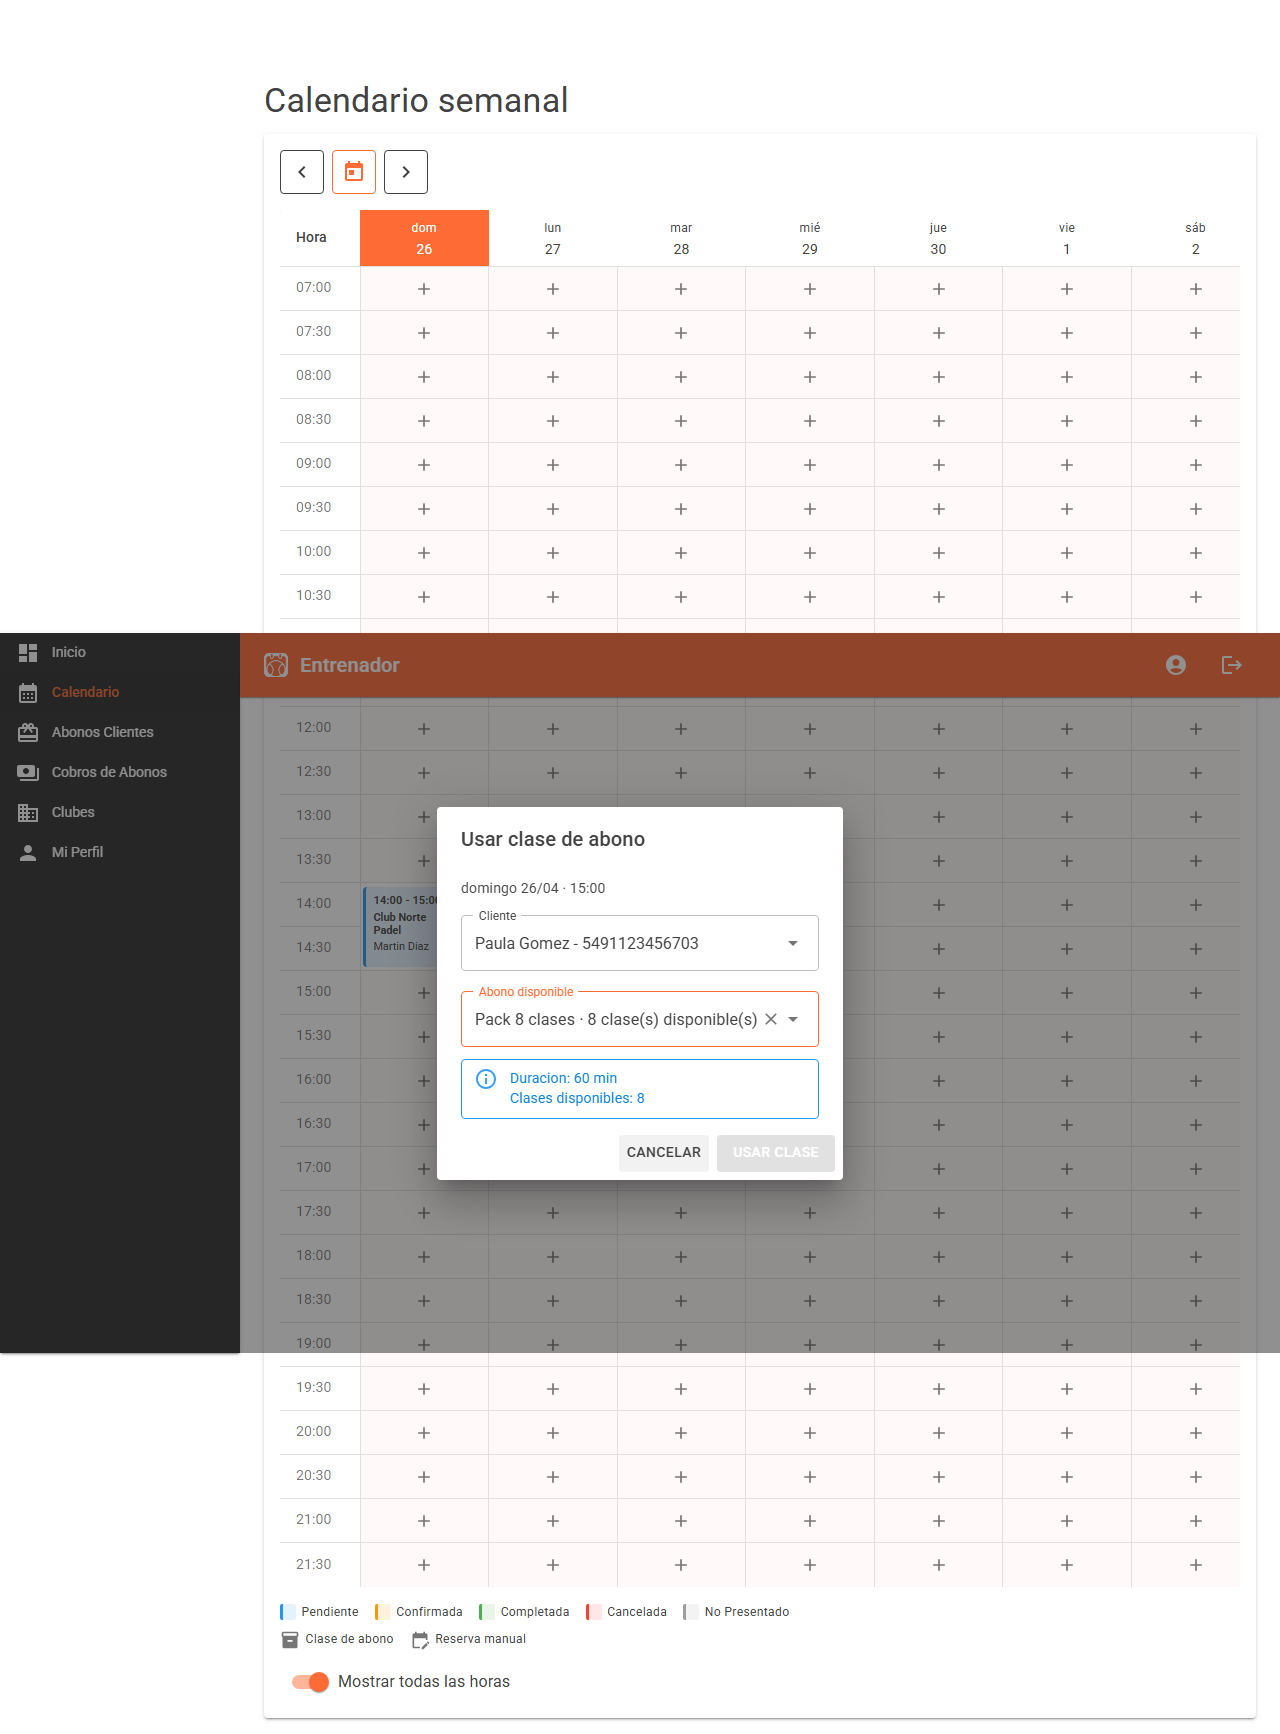Add booking Thursday at 21:00

coord(939,1521)
